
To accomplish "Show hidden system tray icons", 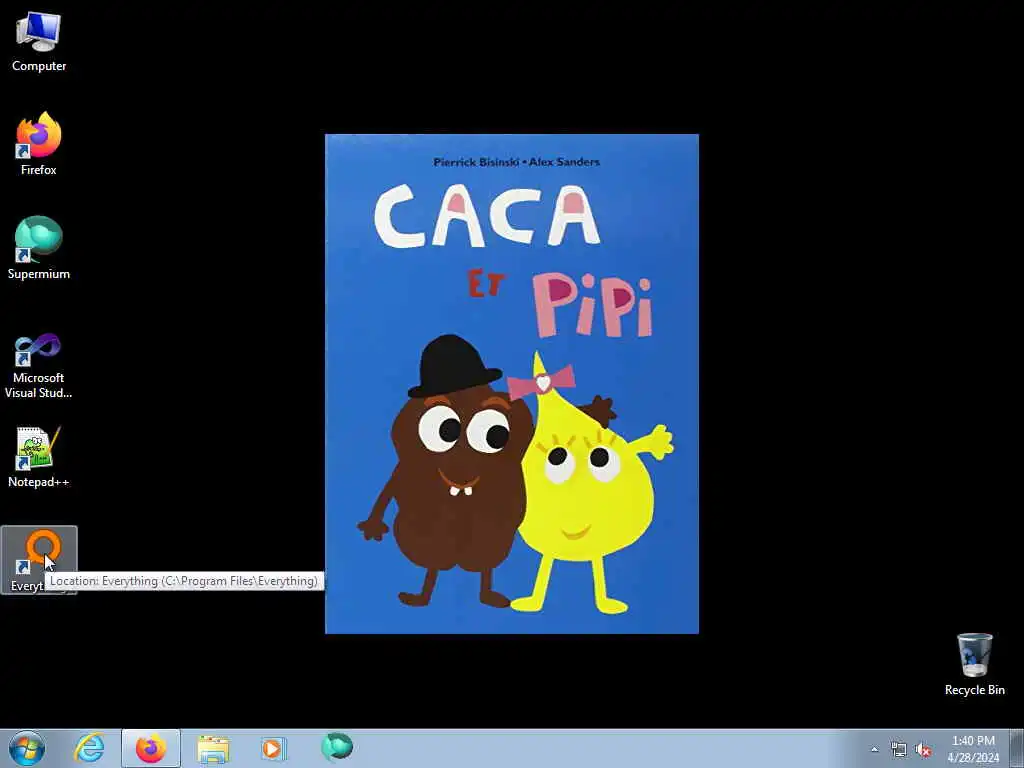I will [x=874, y=749].
